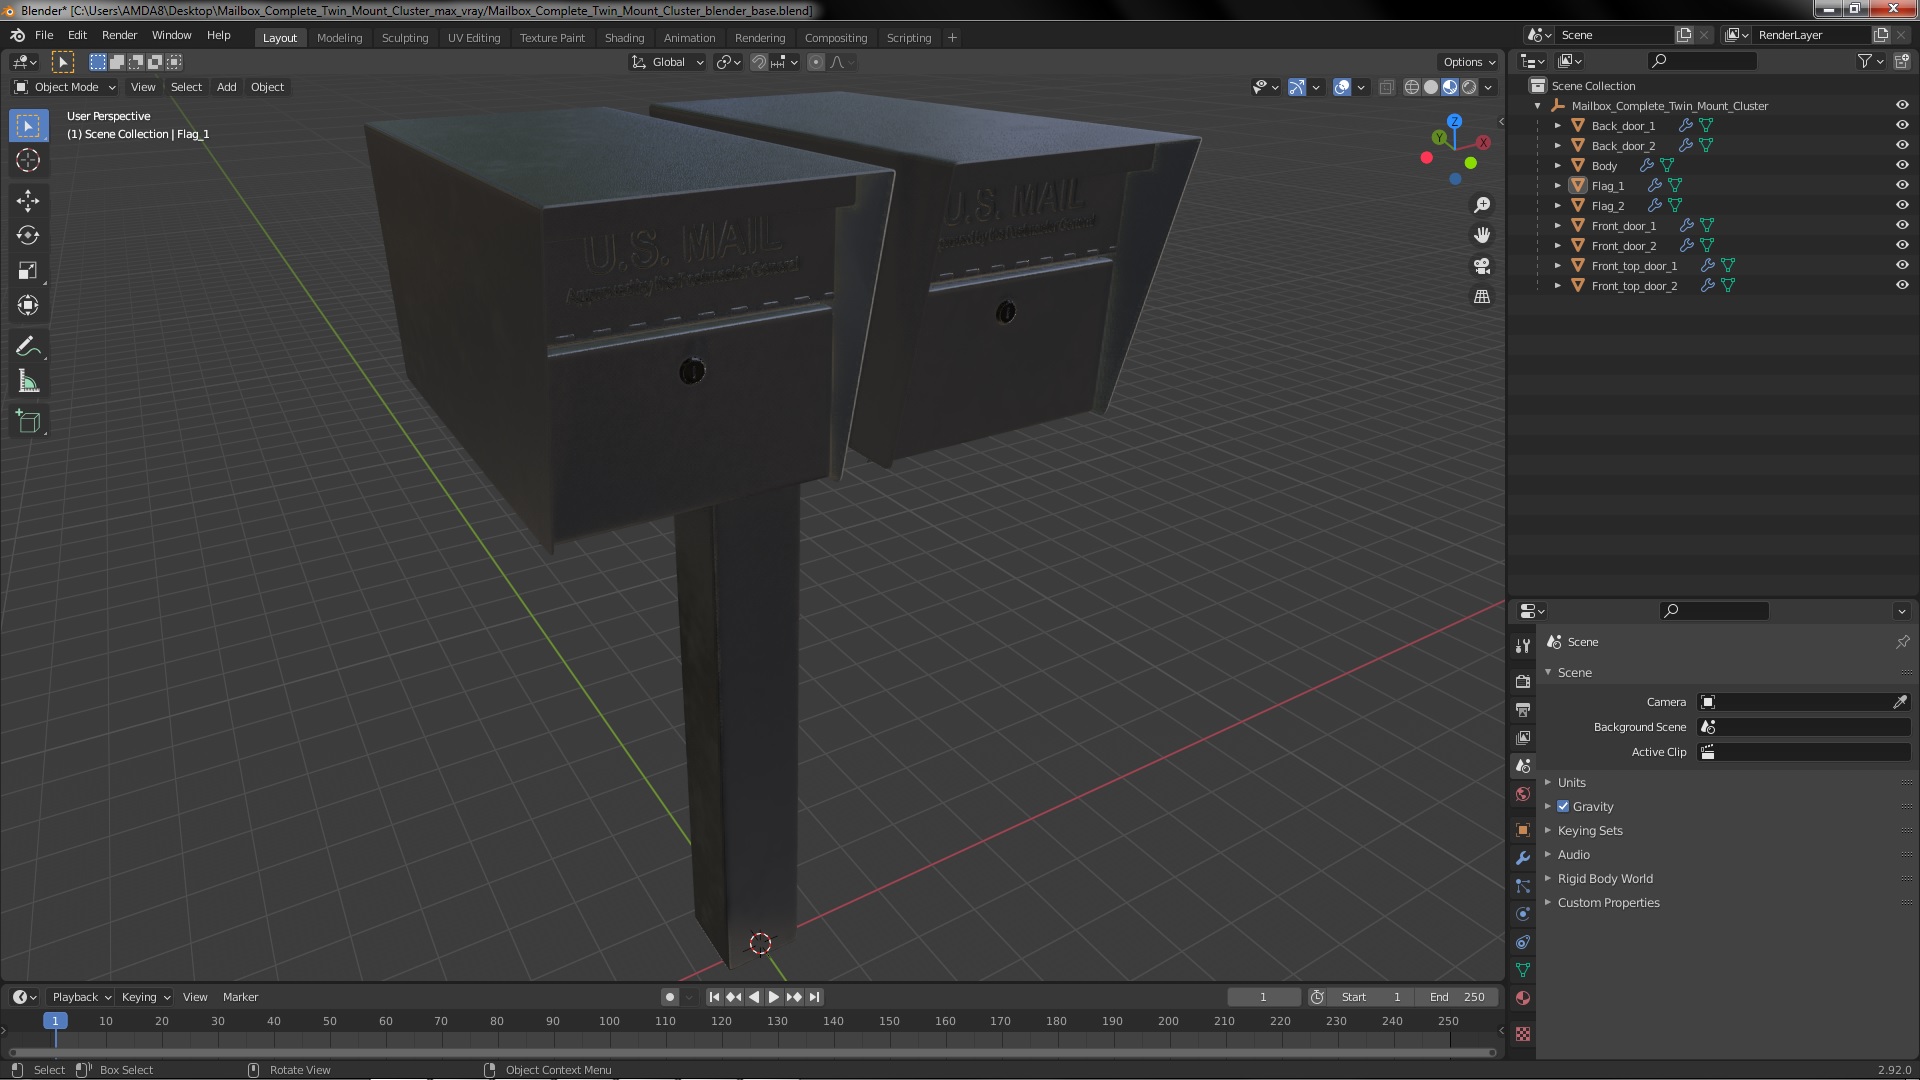Open the Global transform orientation dropdown
1920x1080 pixels.
668,62
